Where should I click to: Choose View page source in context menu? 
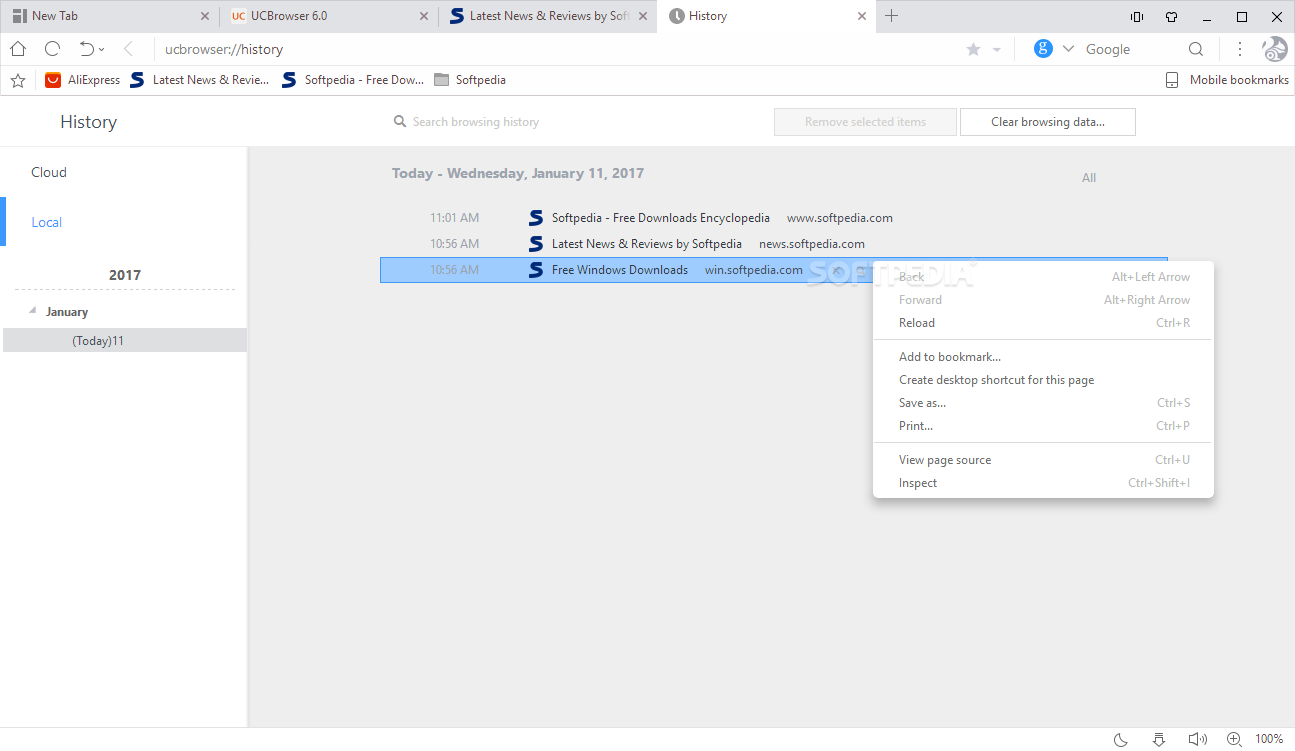click(1043, 459)
